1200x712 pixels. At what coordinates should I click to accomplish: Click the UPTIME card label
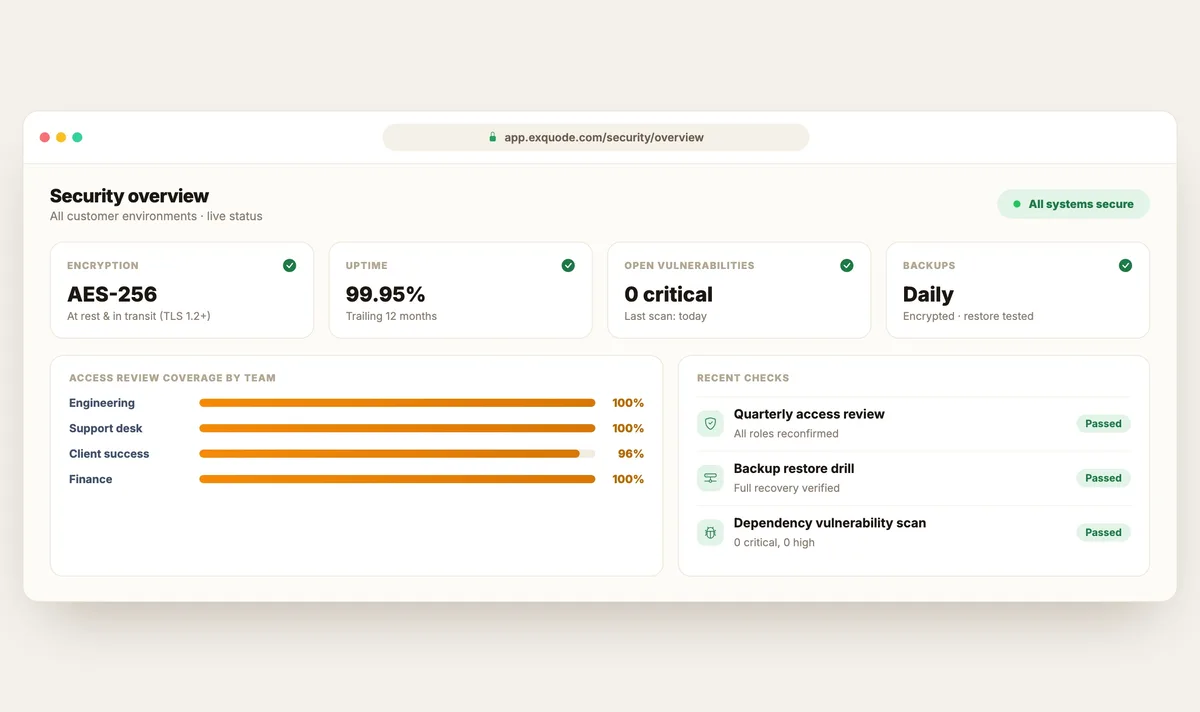pos(366,266)
